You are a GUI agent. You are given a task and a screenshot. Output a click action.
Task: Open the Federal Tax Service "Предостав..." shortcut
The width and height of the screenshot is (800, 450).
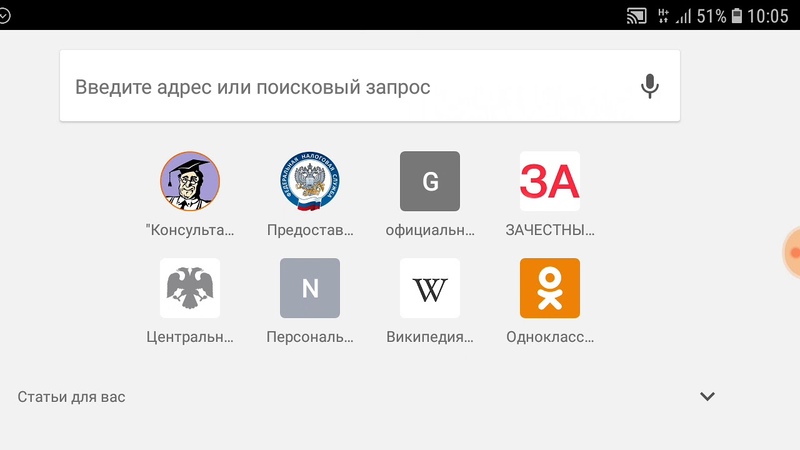[x=310, y=181]
